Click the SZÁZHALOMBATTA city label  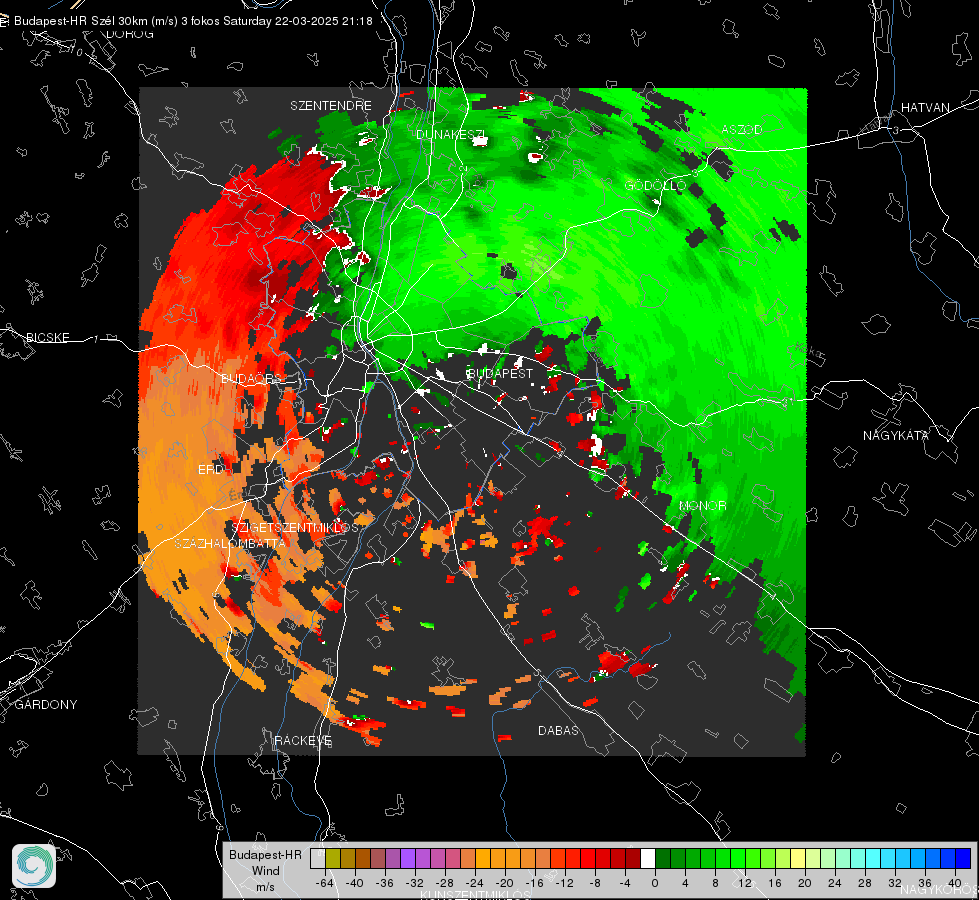point(230,543)
